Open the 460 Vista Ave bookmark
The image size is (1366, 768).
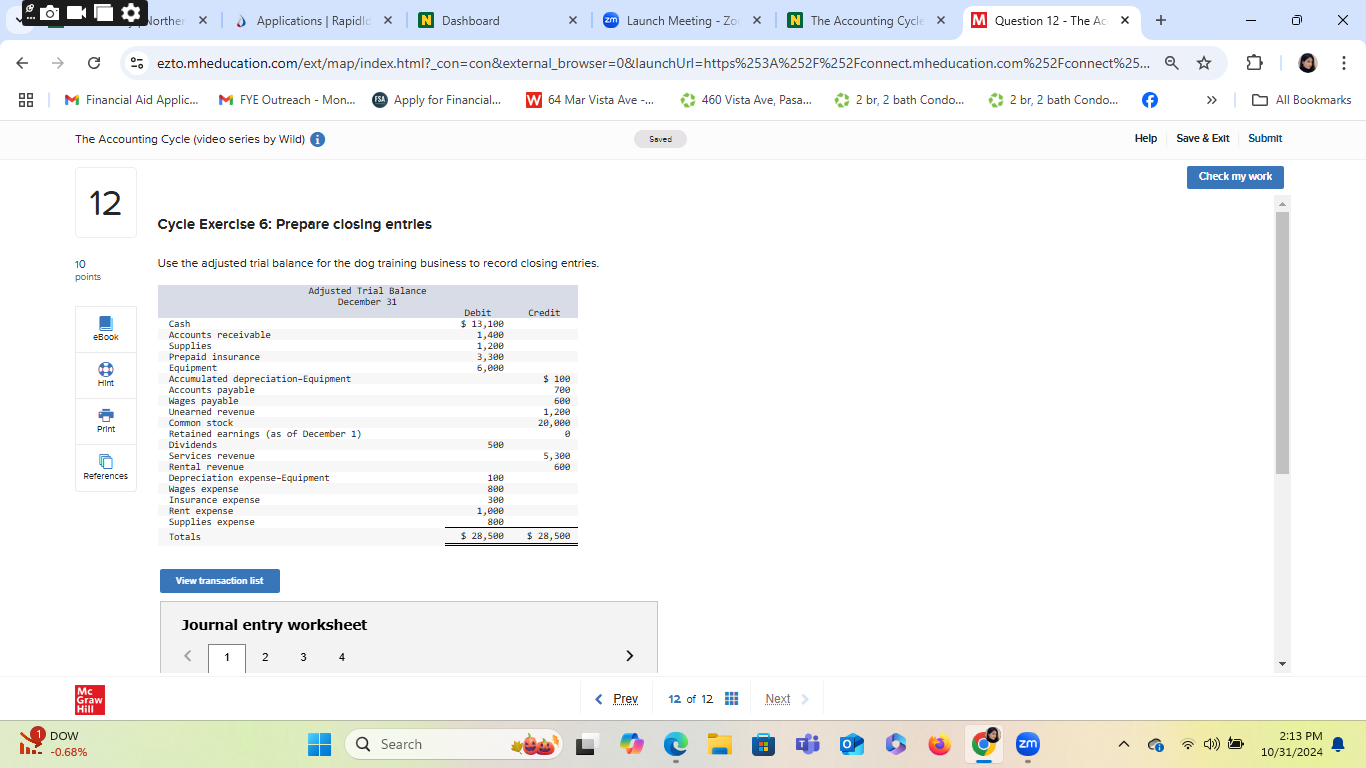[x=746, y=100]
